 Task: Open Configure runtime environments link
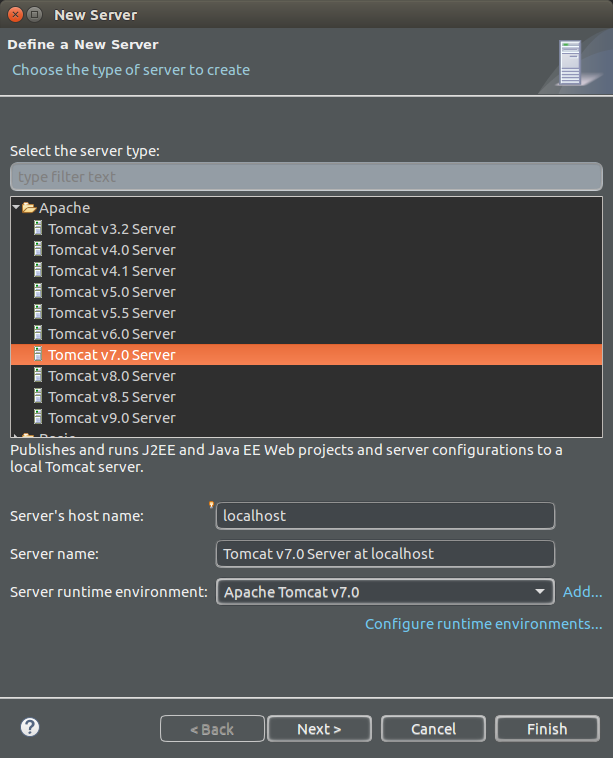click(x=483, y=624)
